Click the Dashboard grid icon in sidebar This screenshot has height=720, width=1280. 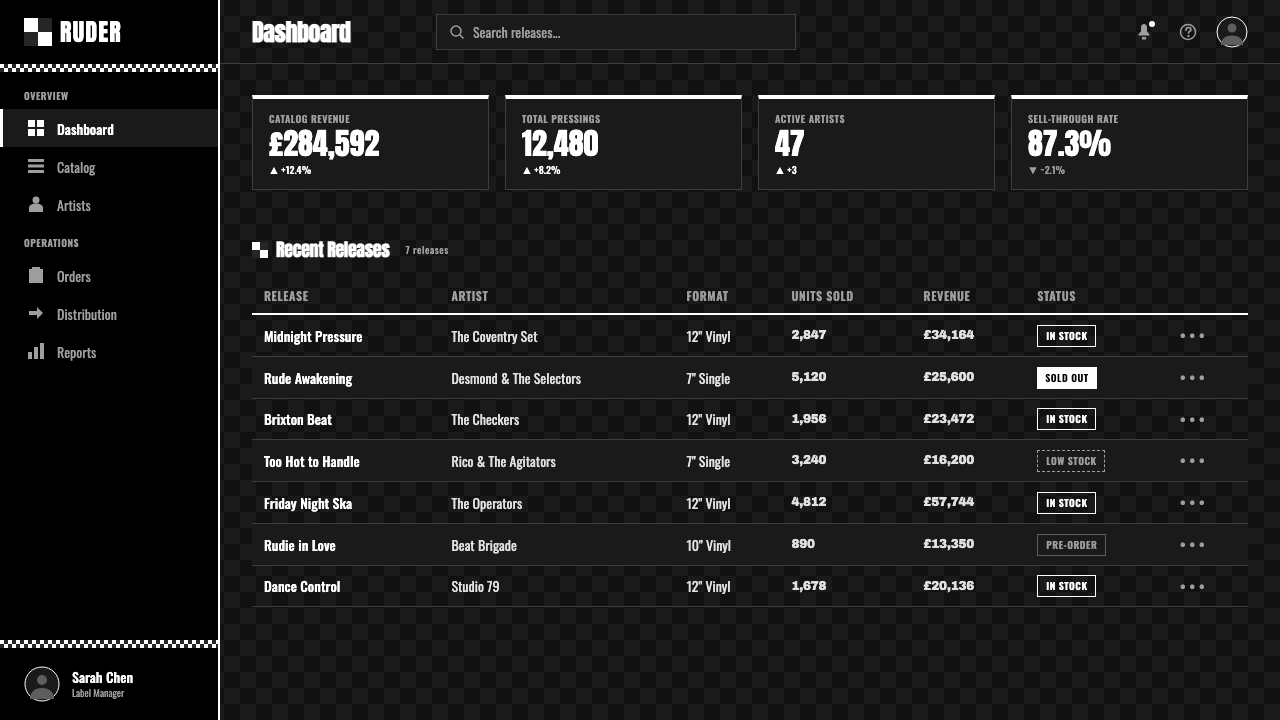[36, 128]
